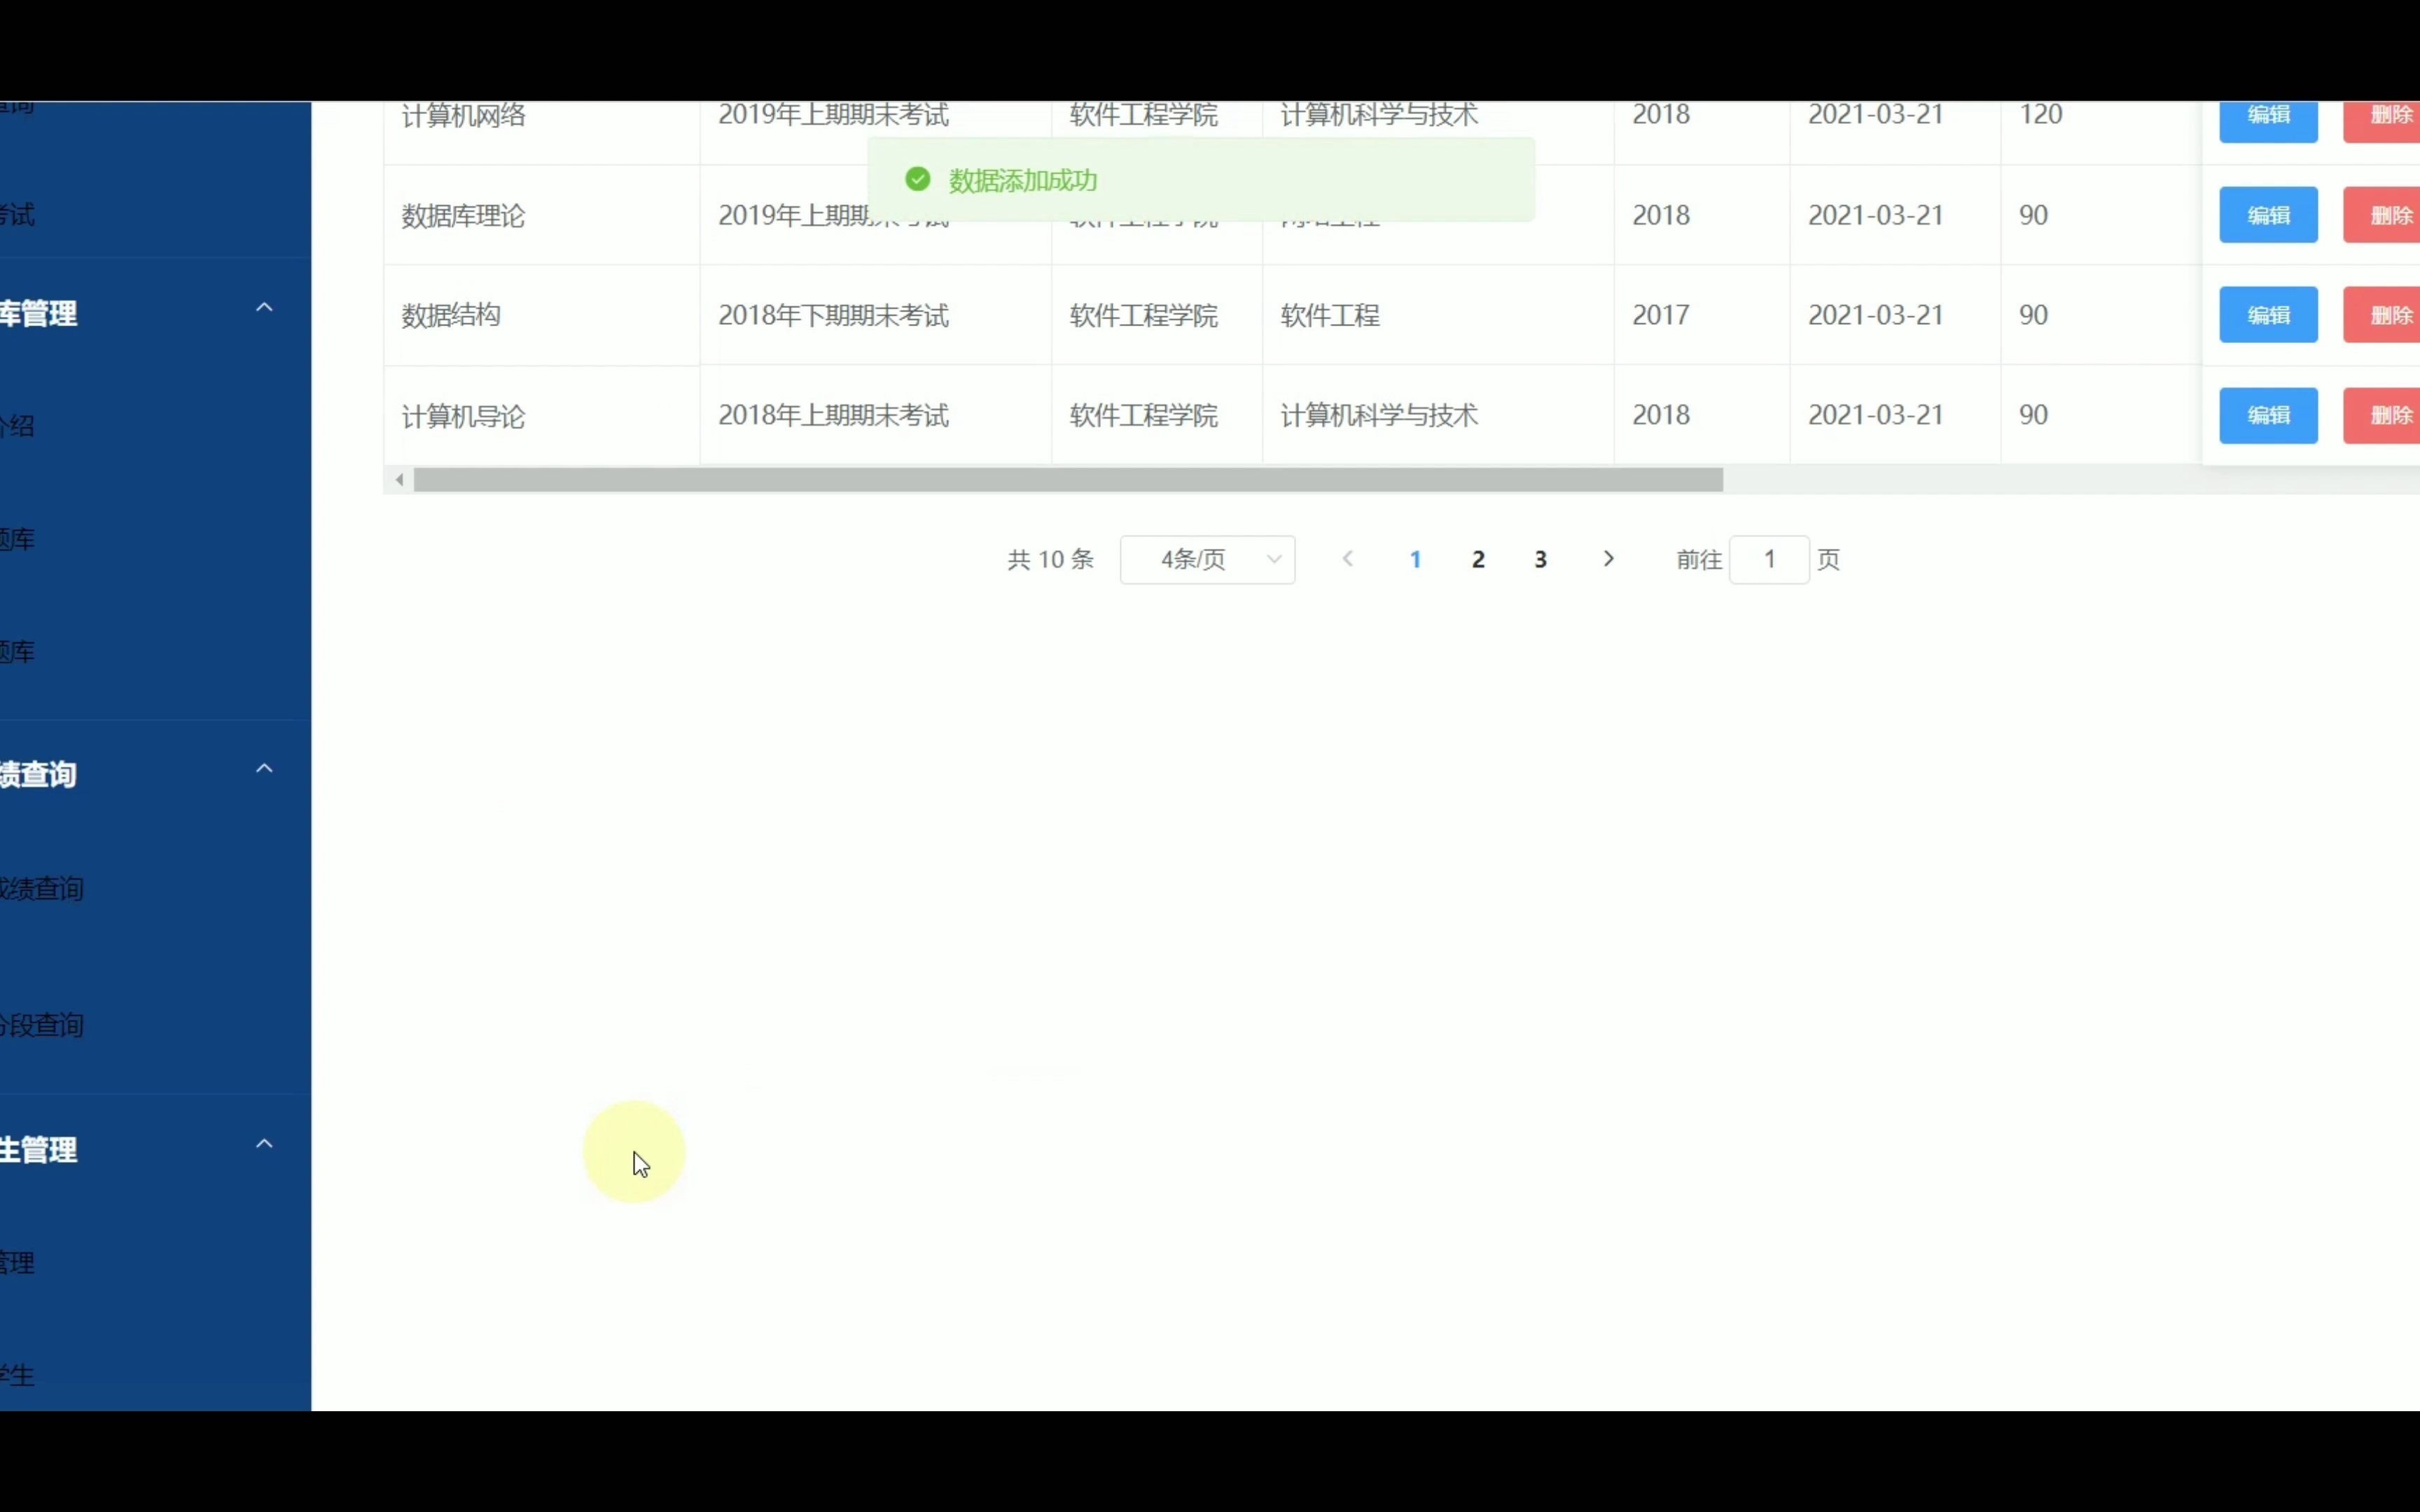2420x1512 pixels.
Task: Collapse the 生管理 sidebar section chevron
Action: (264, 1144)
